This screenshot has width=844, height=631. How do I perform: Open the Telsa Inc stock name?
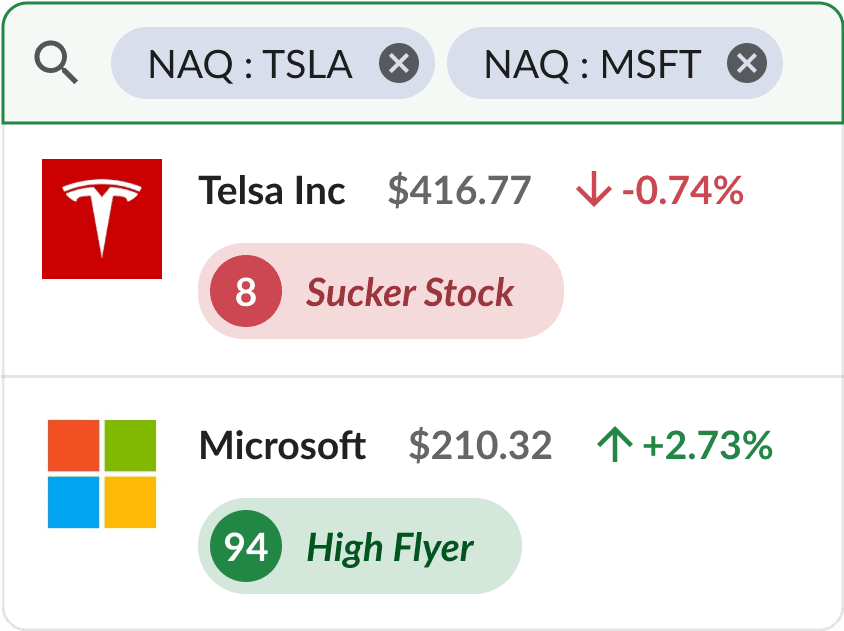[272, 190]
